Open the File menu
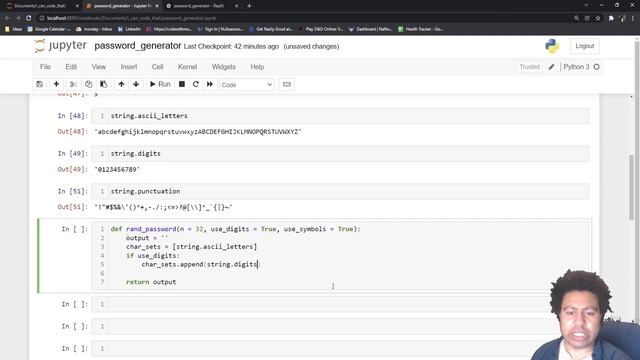 [45, 67]
